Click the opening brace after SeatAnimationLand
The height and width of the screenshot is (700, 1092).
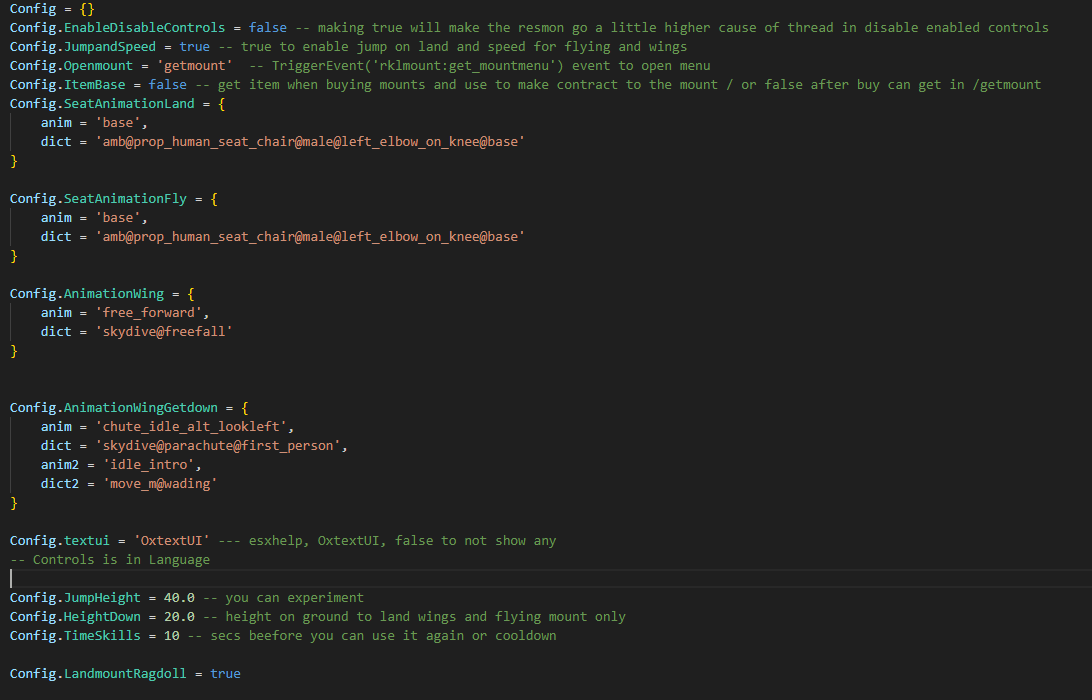pyautogui.click(x=221, y=103)
